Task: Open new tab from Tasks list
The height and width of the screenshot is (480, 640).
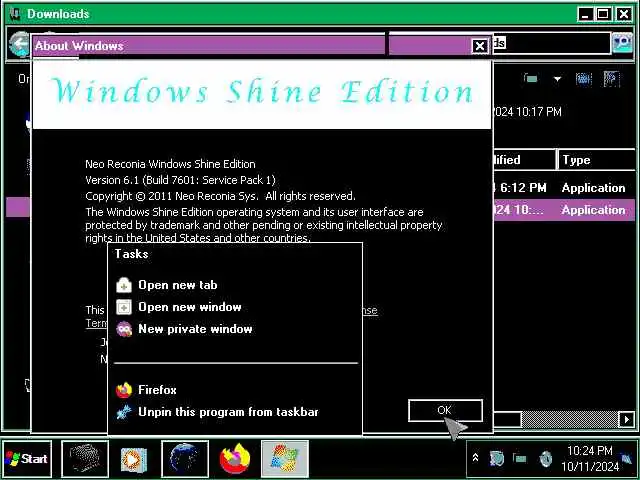Action: [178, 285]
